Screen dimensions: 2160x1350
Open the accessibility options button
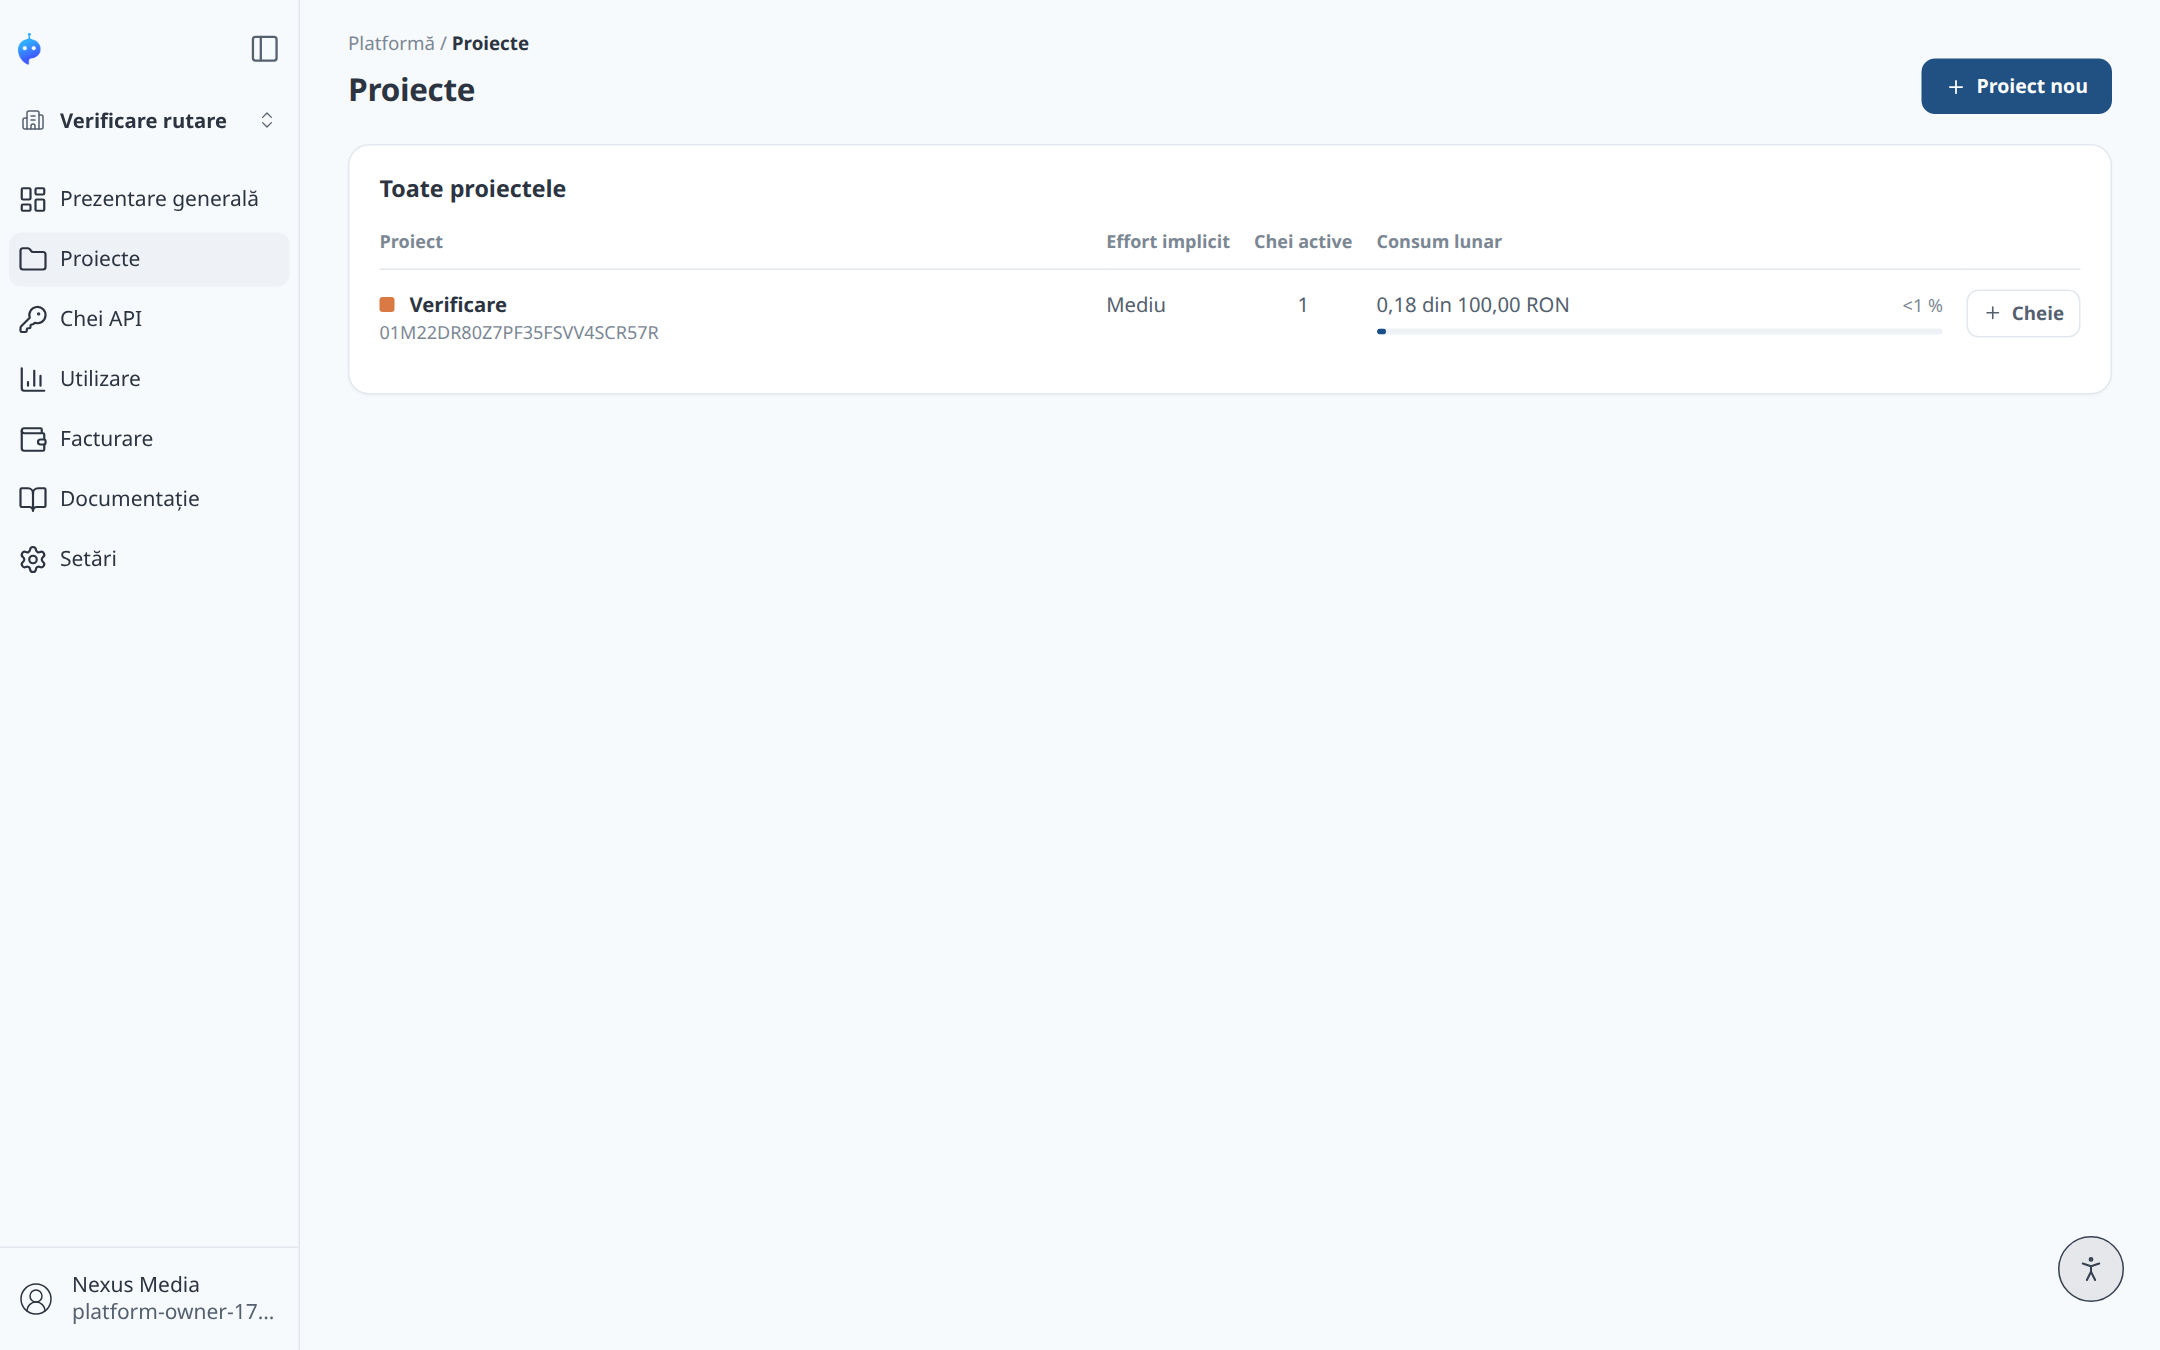2090,1269
